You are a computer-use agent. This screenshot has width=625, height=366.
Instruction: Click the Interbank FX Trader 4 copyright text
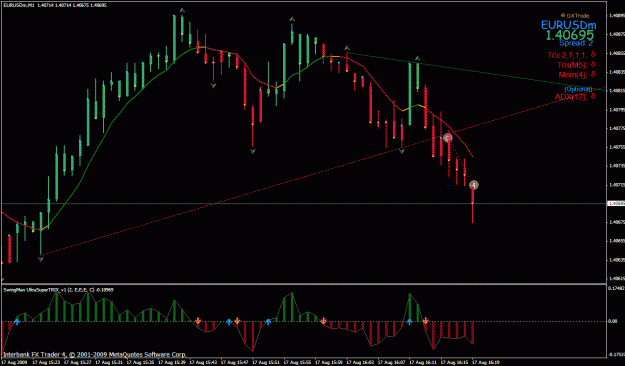tap(94, 354)
